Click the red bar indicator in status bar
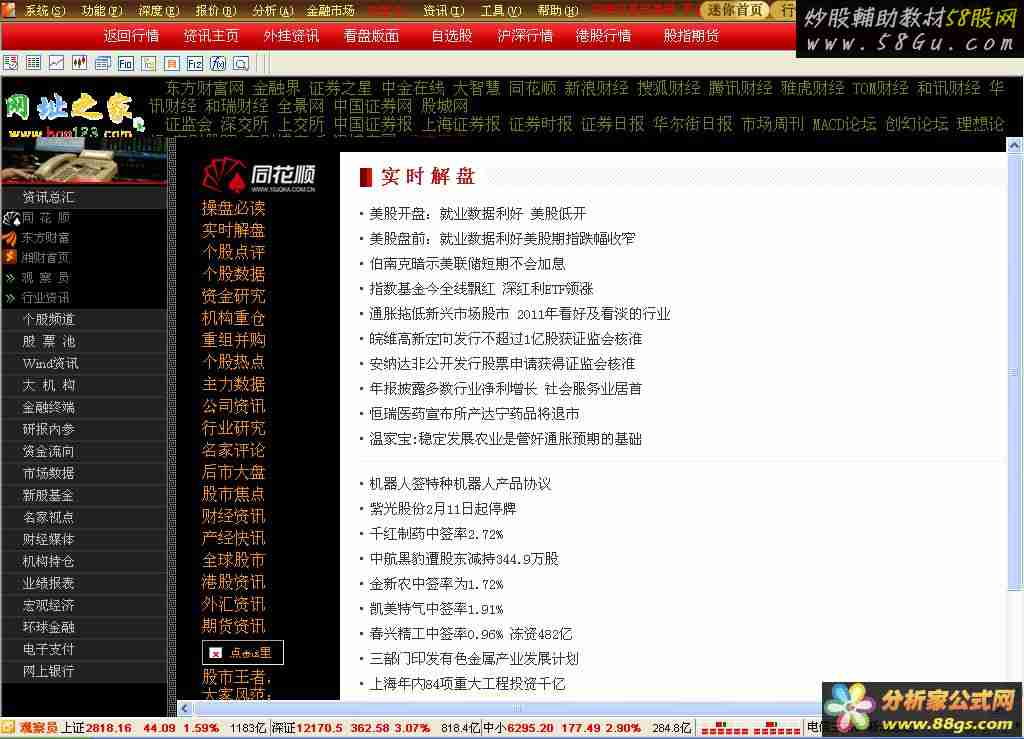The height and width of the screenshot is (739, 1024). (750, 728)
